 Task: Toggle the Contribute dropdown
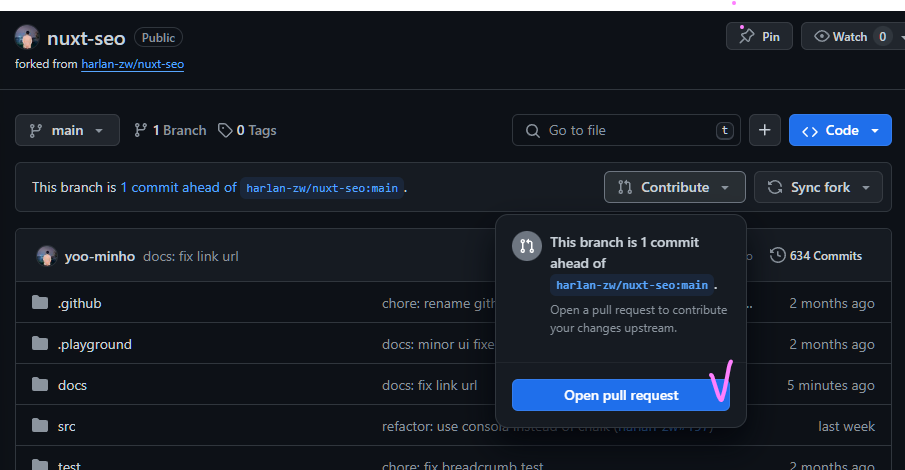[675, 187]
